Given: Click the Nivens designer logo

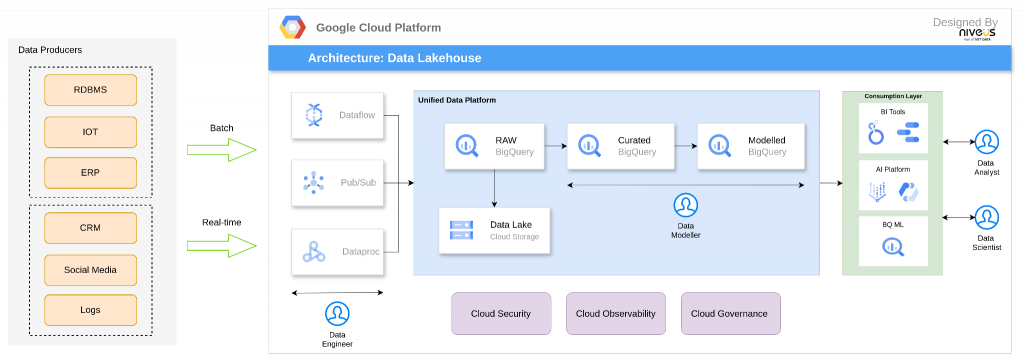Looking at the screenshot, I should [x=977, y=35].
